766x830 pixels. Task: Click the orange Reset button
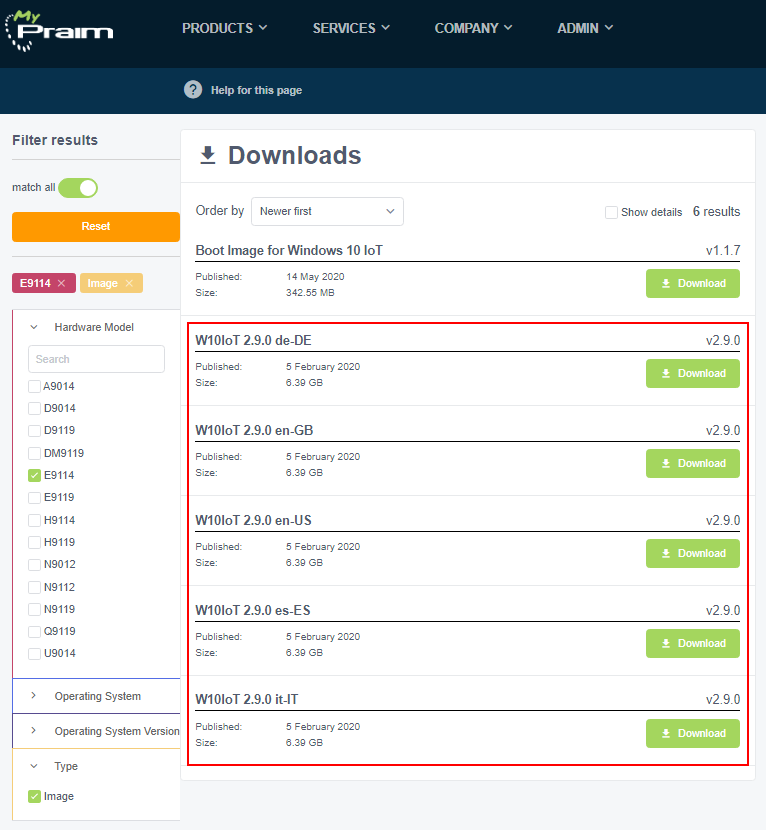[x=96, y=227]
